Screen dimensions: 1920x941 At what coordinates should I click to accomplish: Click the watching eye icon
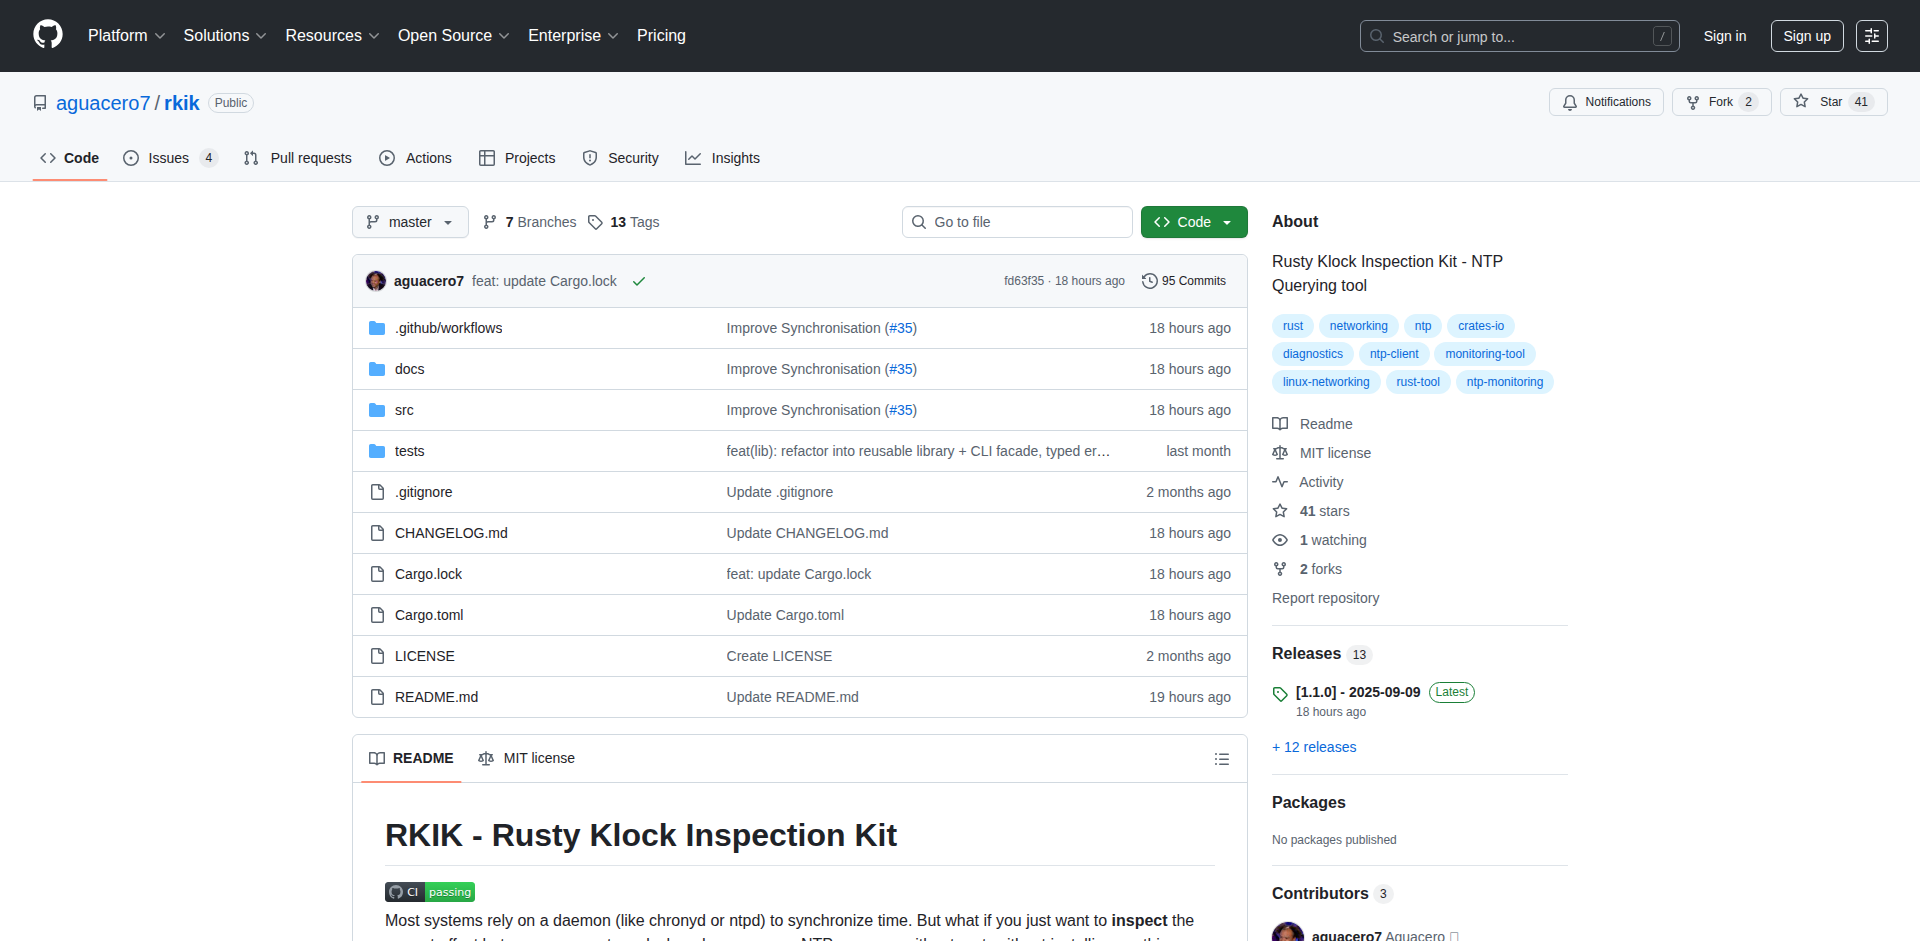click(1280, 540)
